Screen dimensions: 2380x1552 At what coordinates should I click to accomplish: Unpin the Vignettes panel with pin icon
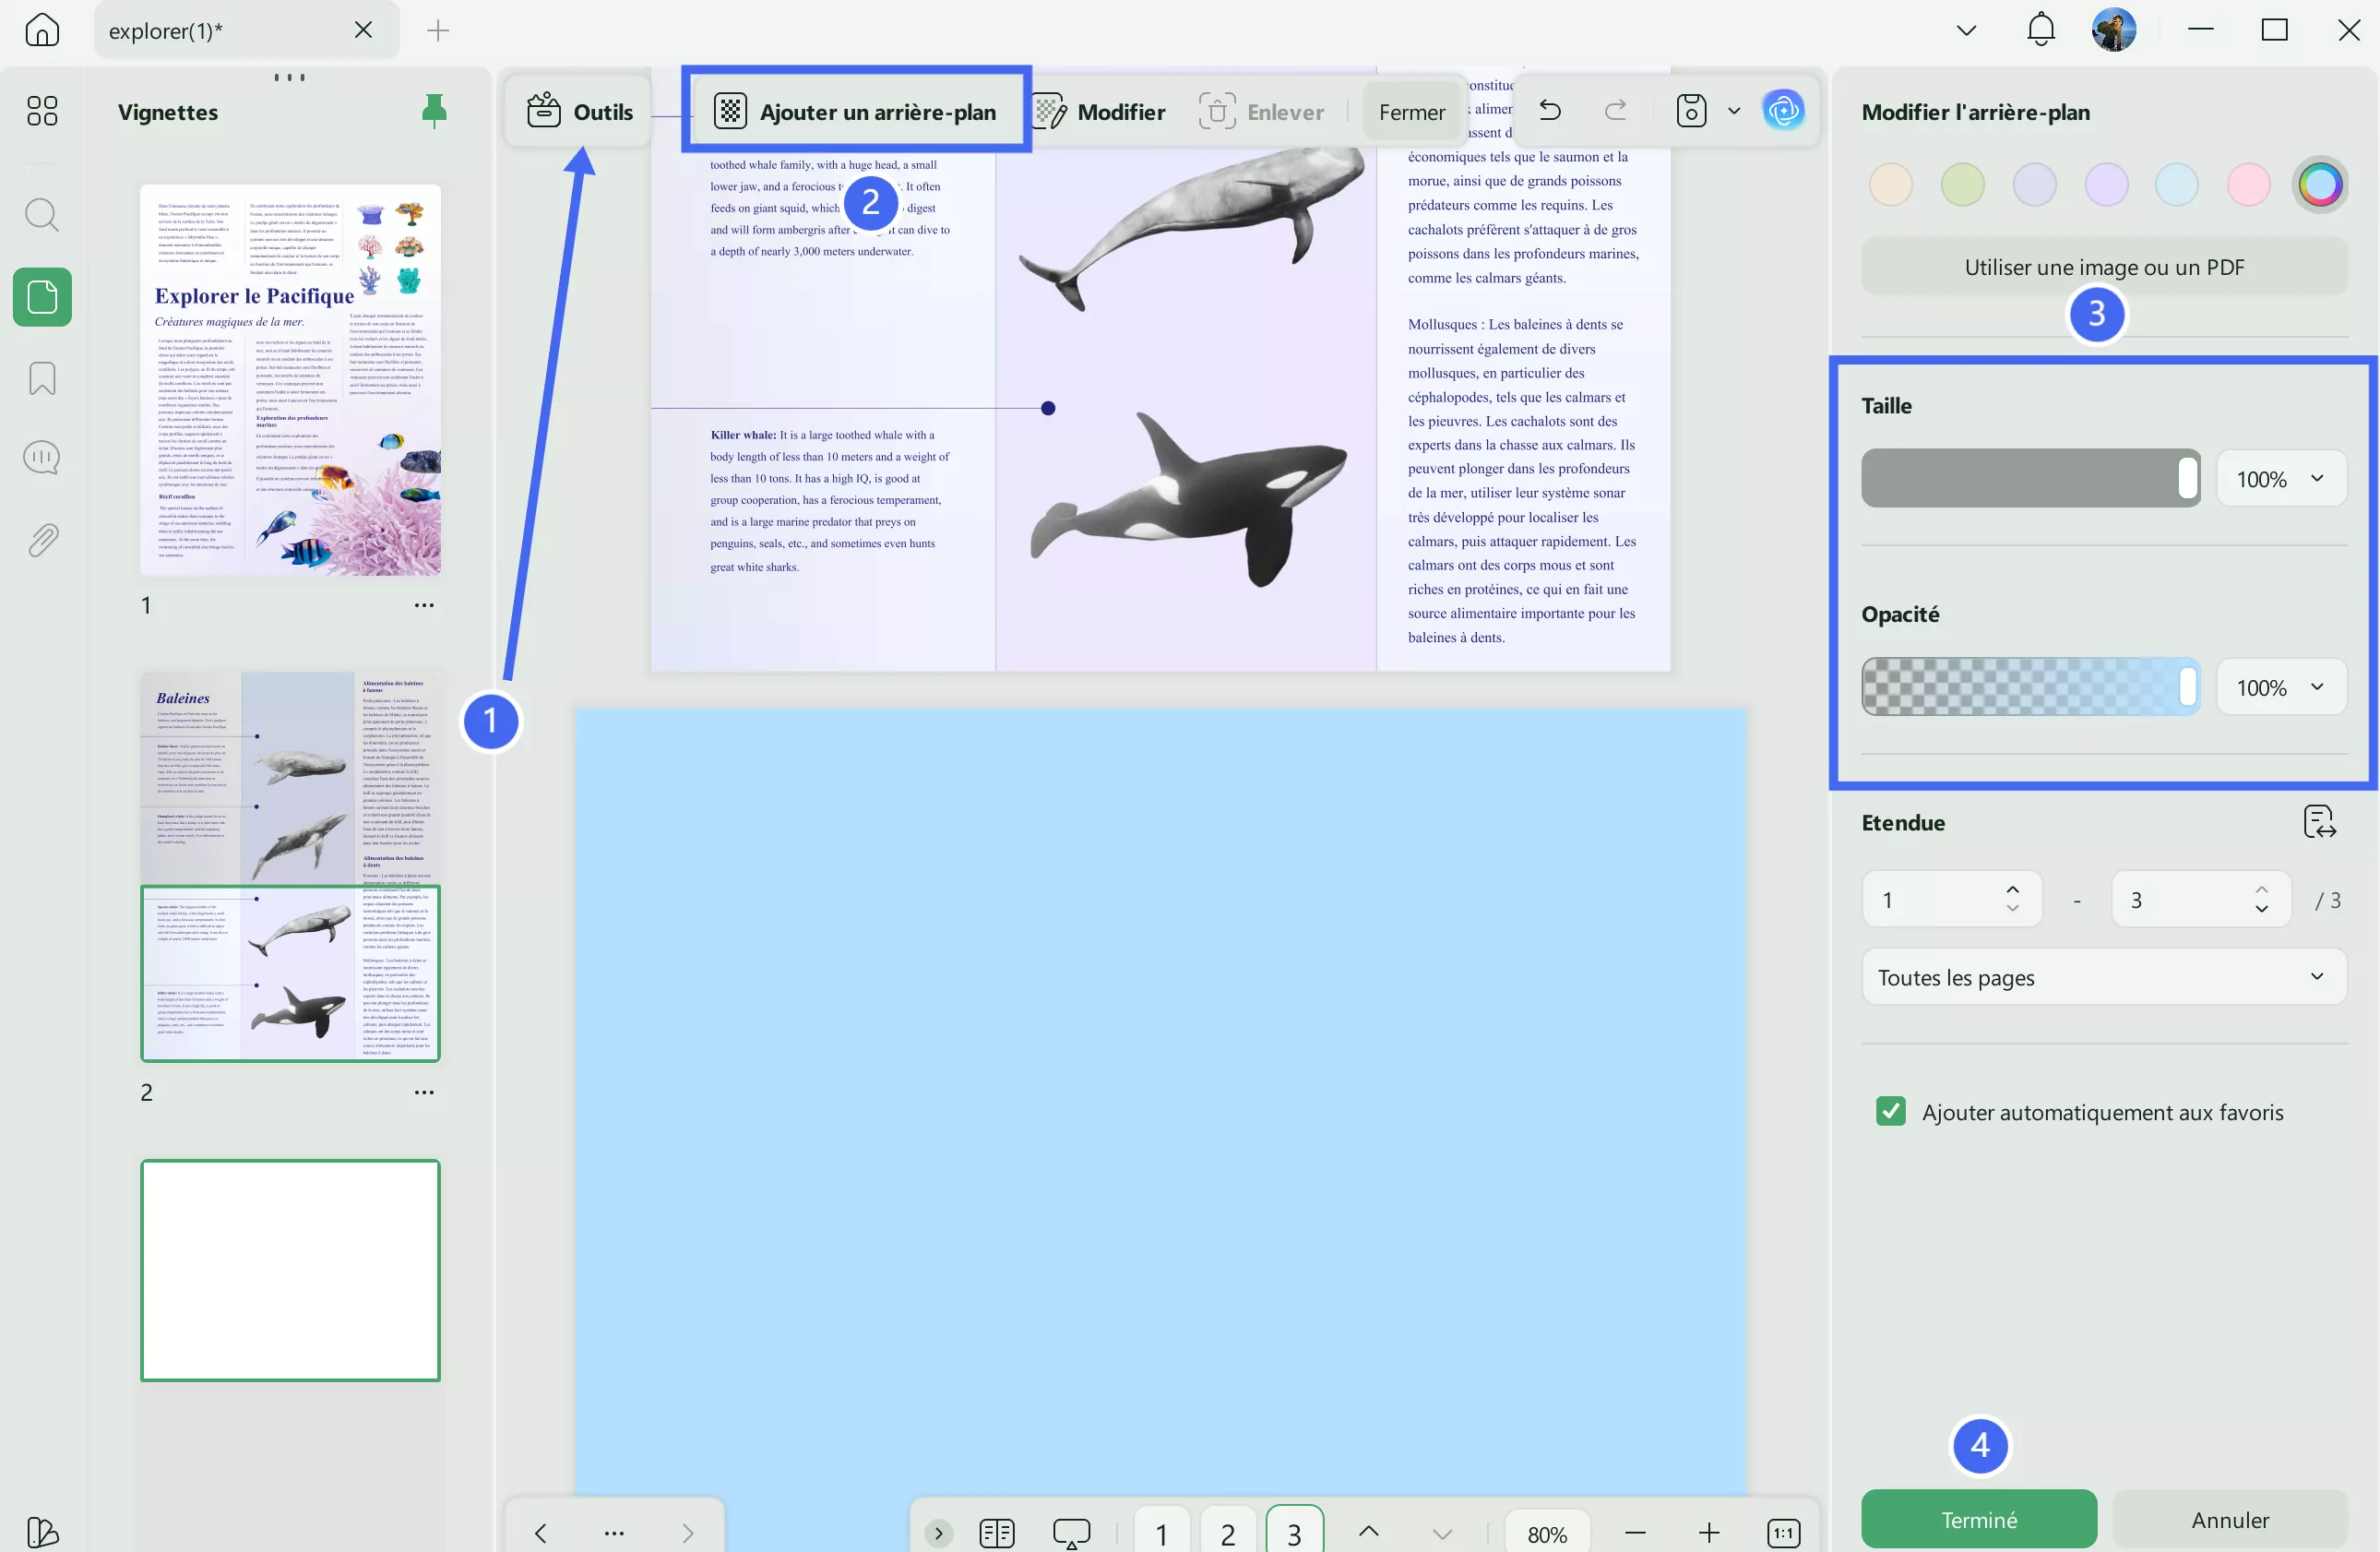pos(434,111)
